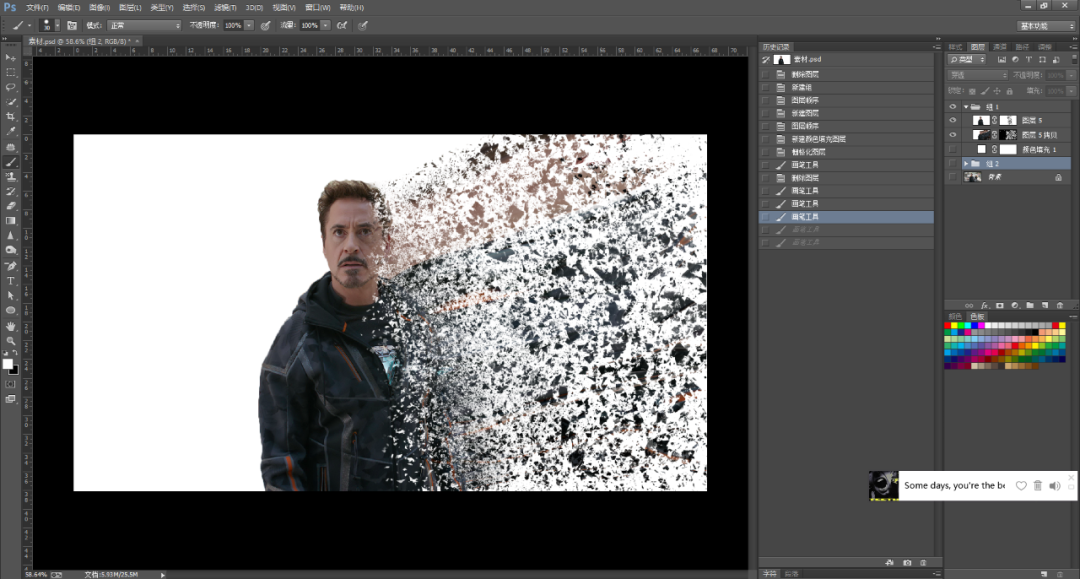Viewport: 1080px width, 579px height.
Task: Open the brush panel toggle icon
Action: point(72,25)
